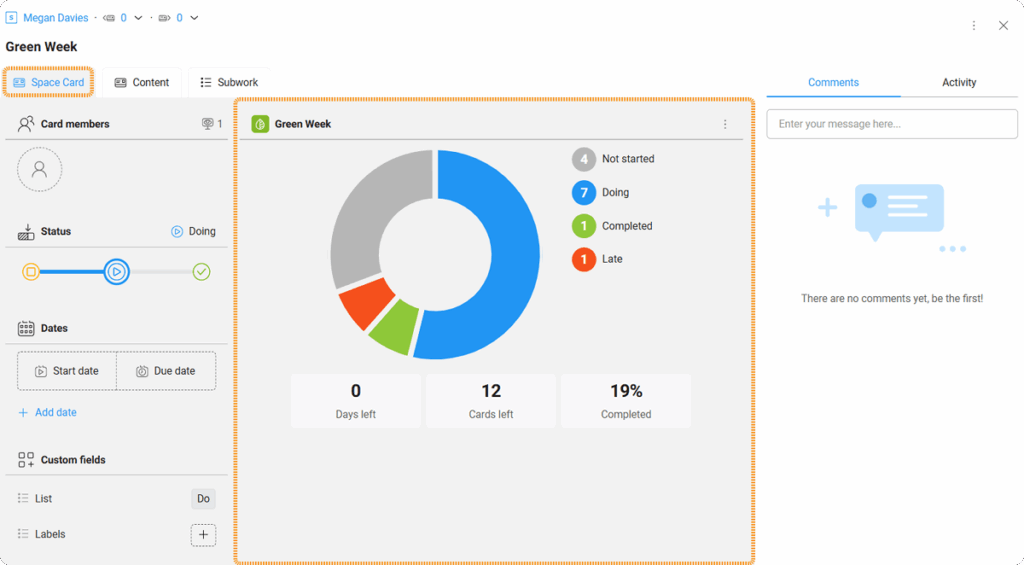Screen dimensions: 1024x565
Task: Open the Activity tab
Action: pos(958,82)
